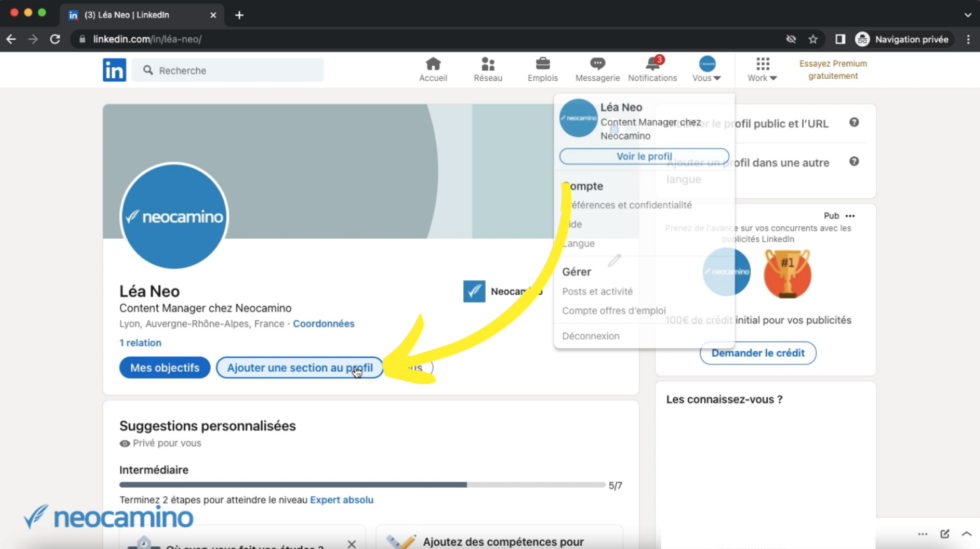
Task: Open the Coordonnées link
Action: [x=324, y=324]
